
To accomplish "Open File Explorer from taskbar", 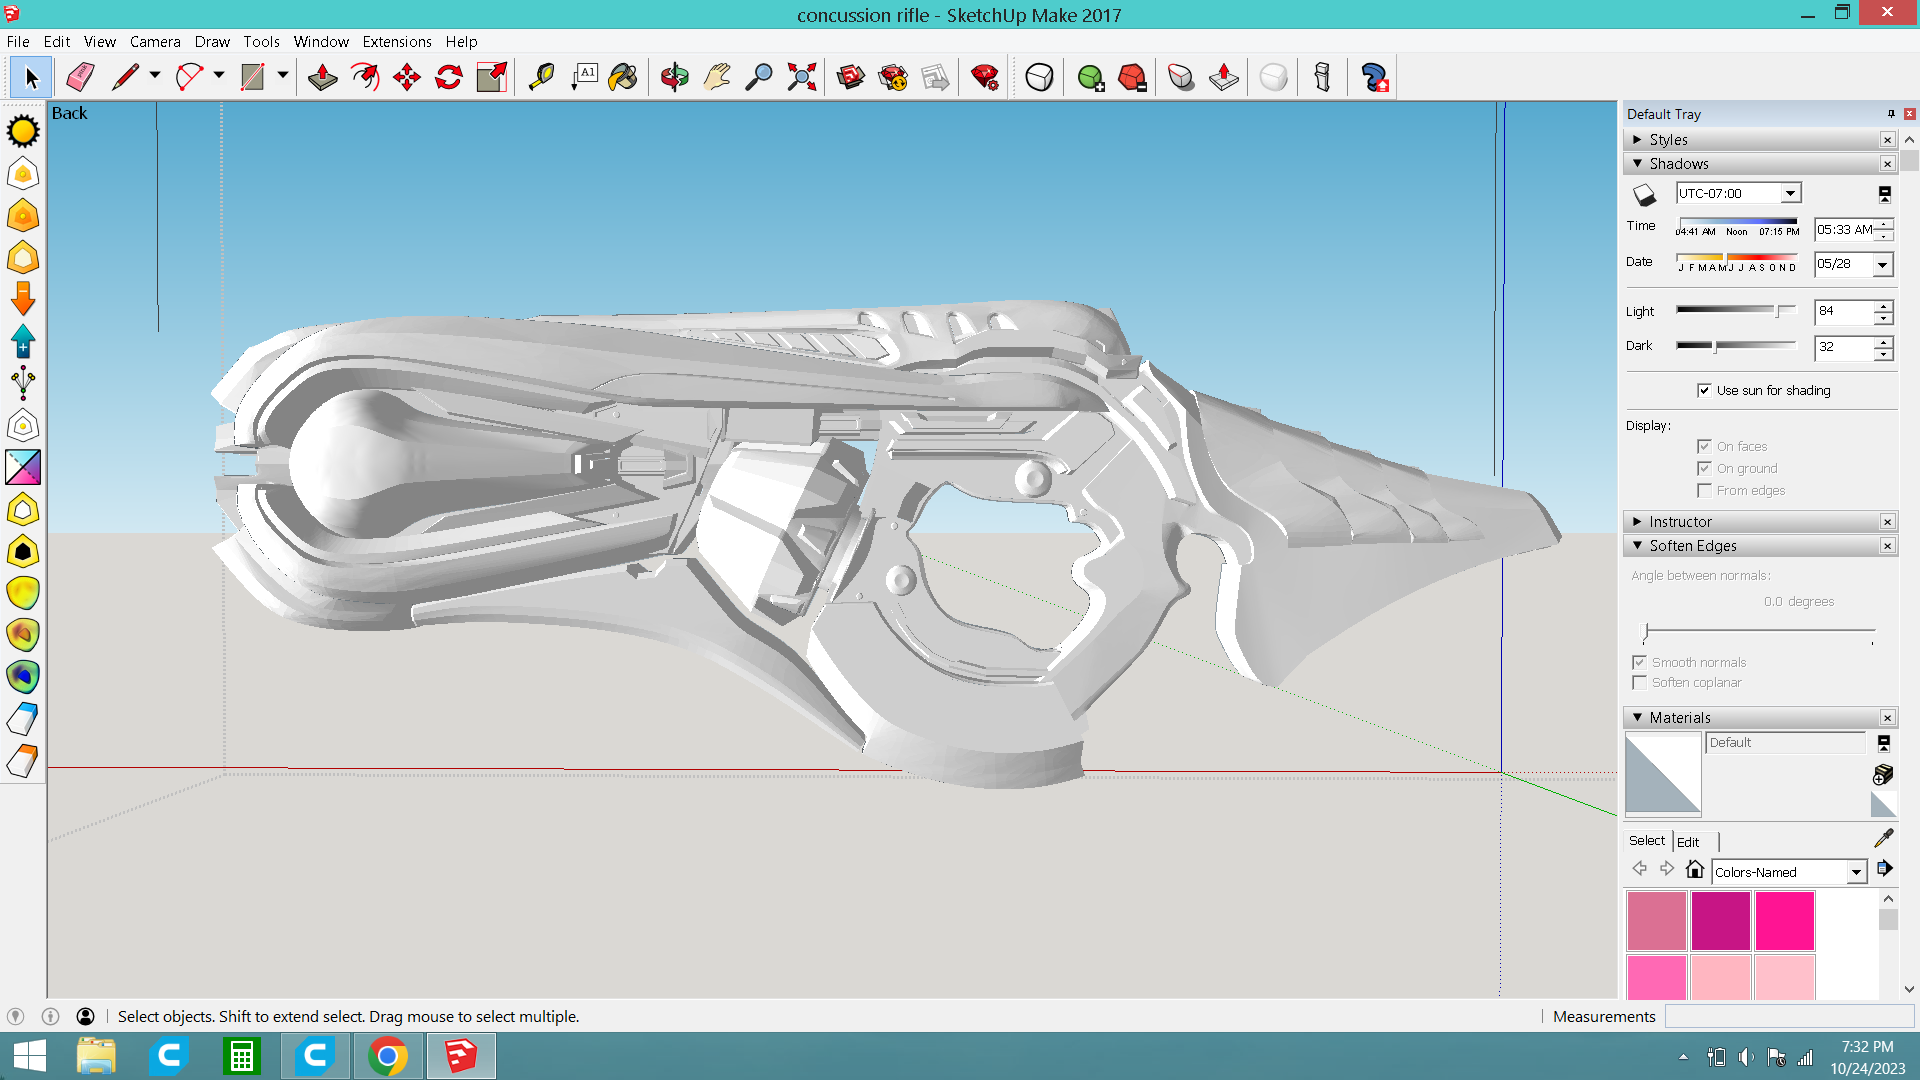I will [x=96, y=1056].
